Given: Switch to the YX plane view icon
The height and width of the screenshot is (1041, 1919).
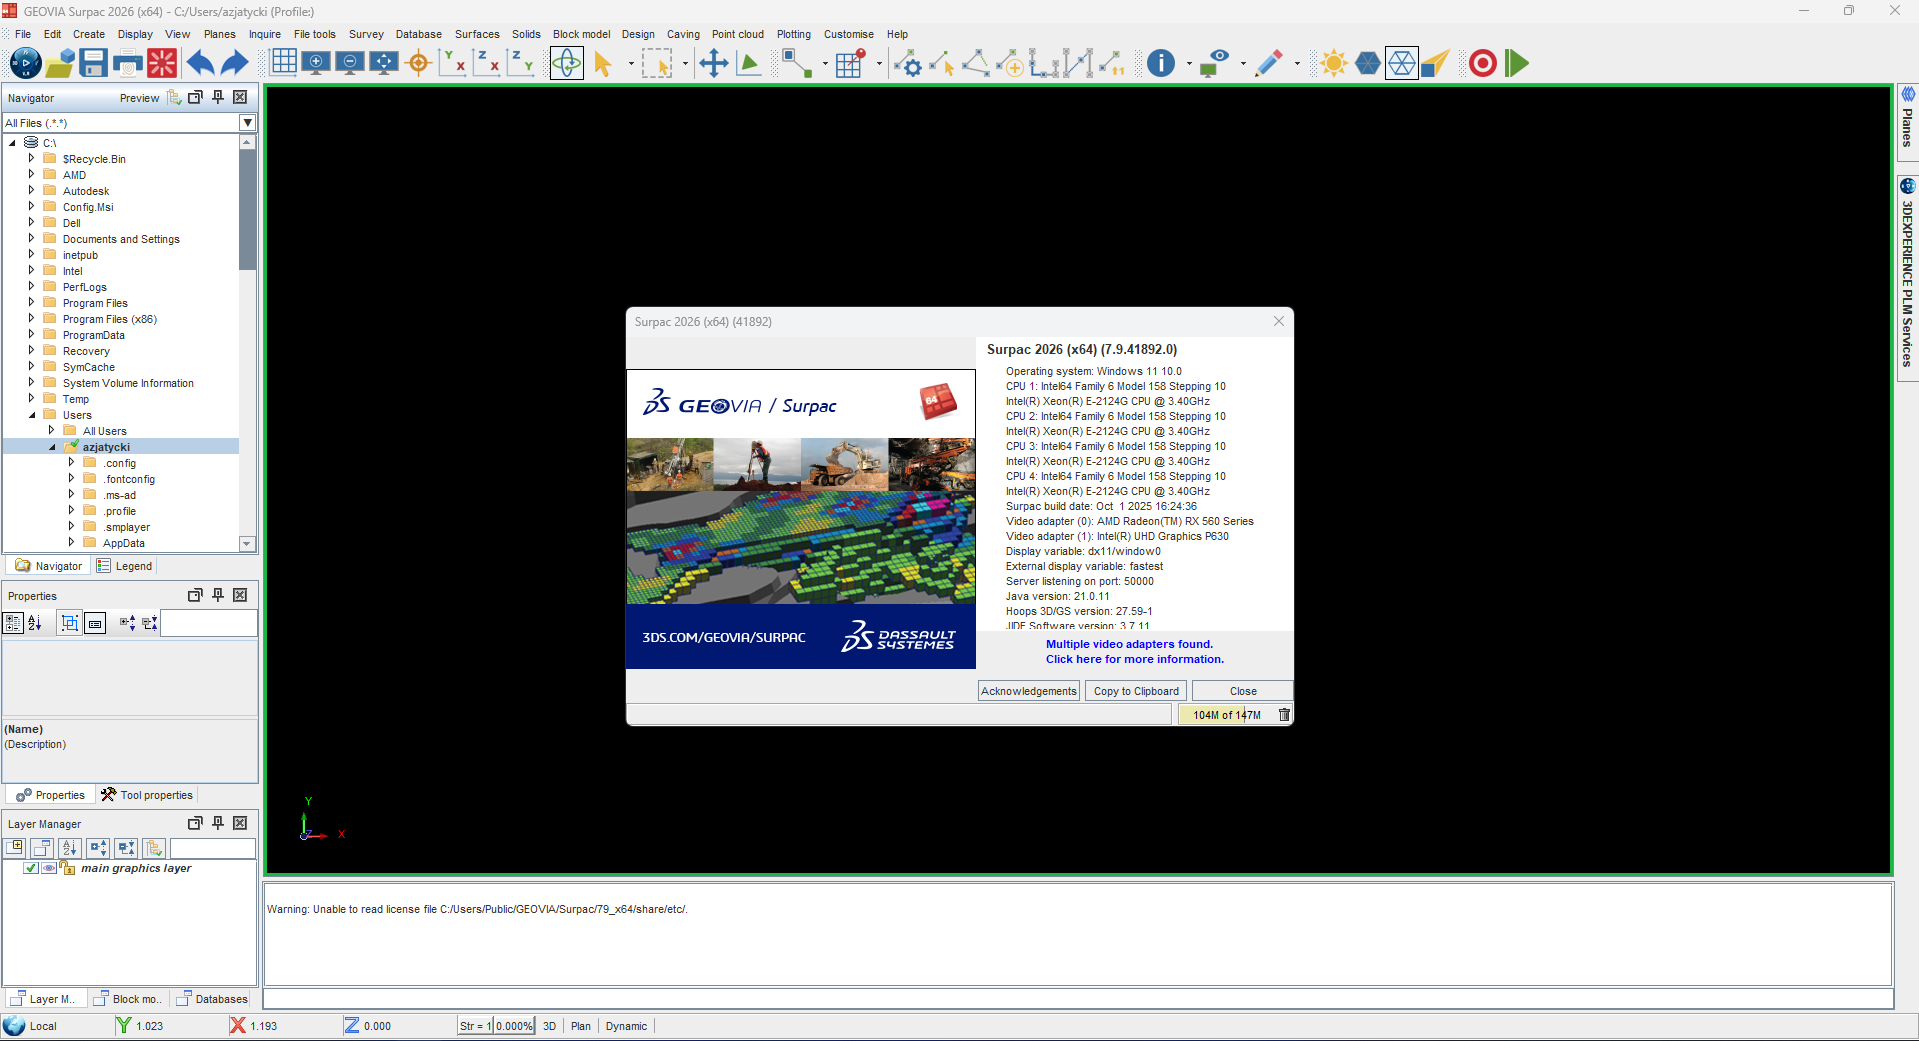Looking at the screenshot, I should 453,63.
